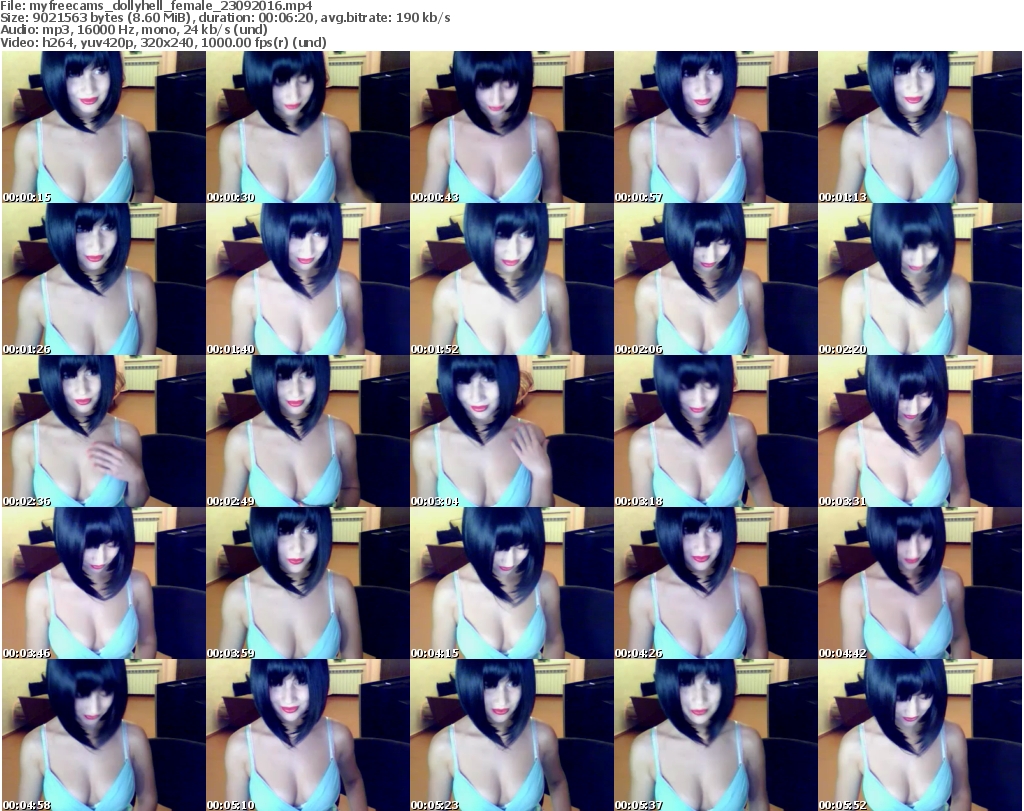
Task: Select the thumbnail stamped 00:03:18
Action: (715, 431)
